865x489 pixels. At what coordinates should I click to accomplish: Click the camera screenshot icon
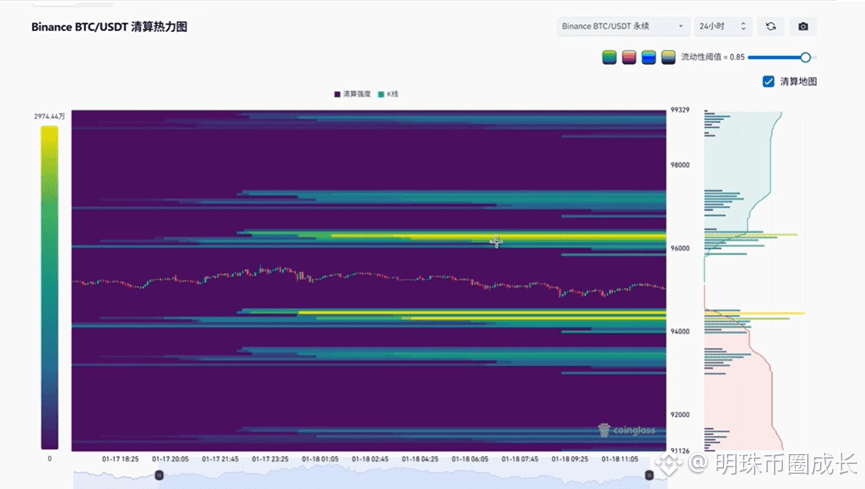[x=803, y=26]
